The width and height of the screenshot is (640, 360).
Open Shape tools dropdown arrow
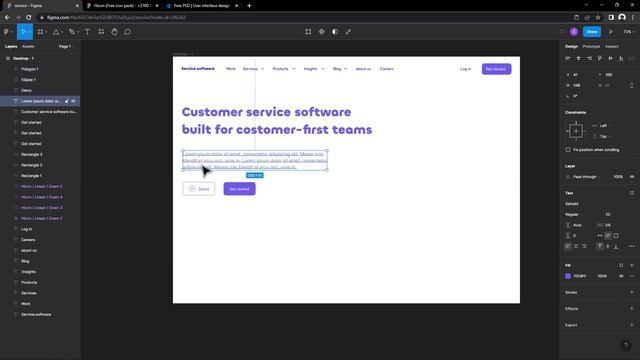(61, 32)
